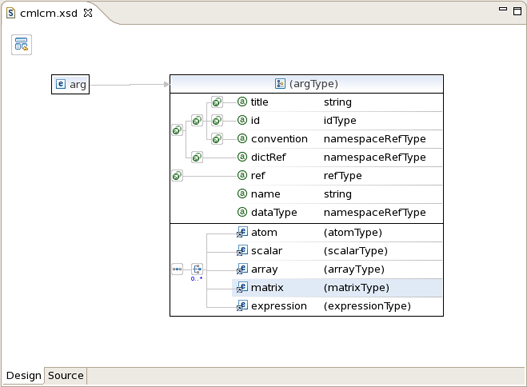Click the element reference icon beside scalar
527x387 pixels.
pyautogui.click(x=242, y=250)
